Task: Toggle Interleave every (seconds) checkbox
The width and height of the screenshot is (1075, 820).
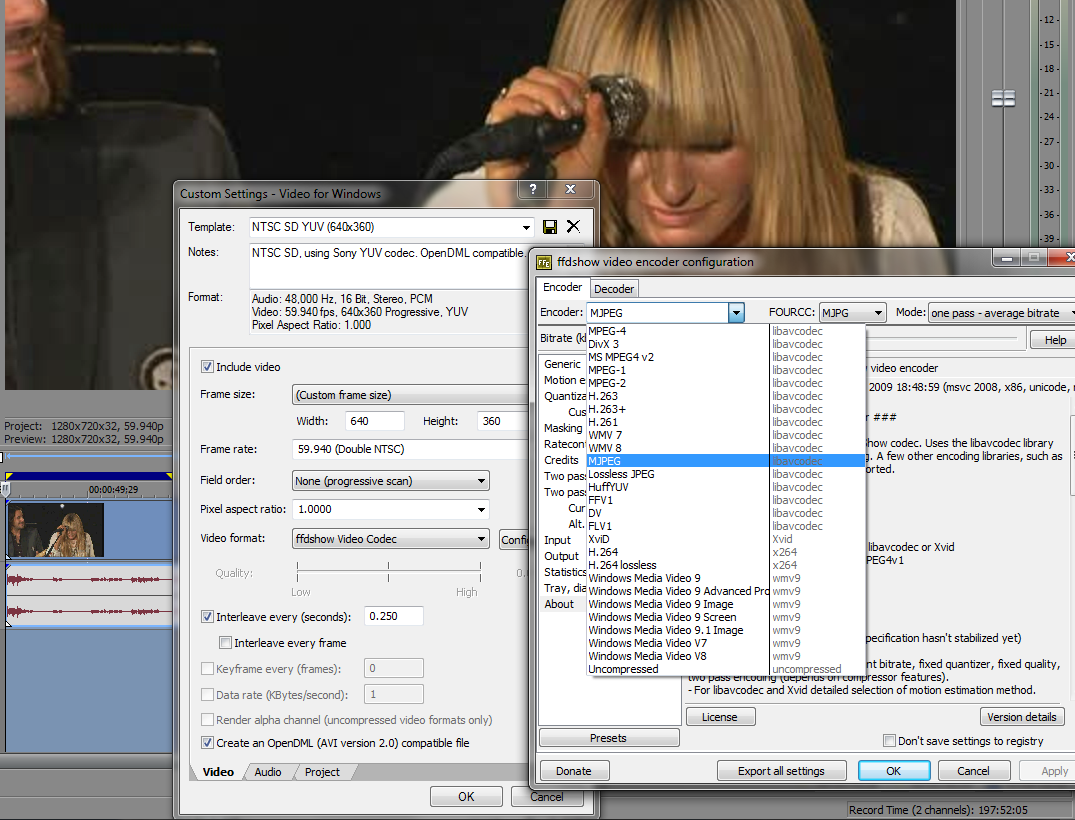Action: tap(207, 617)
